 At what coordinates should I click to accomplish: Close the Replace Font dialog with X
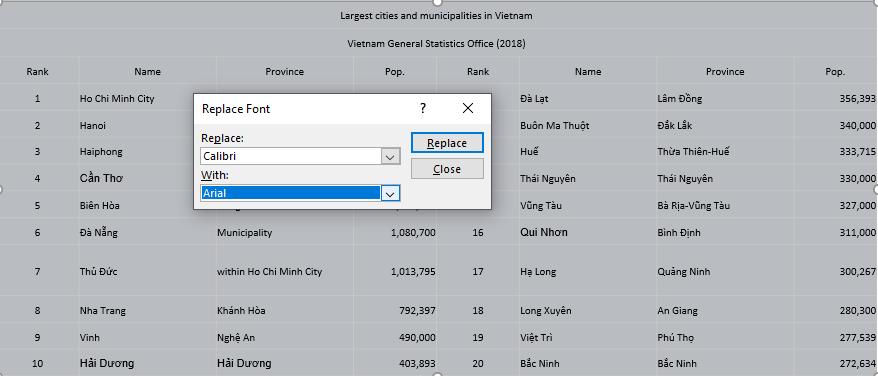click(468, 108)
